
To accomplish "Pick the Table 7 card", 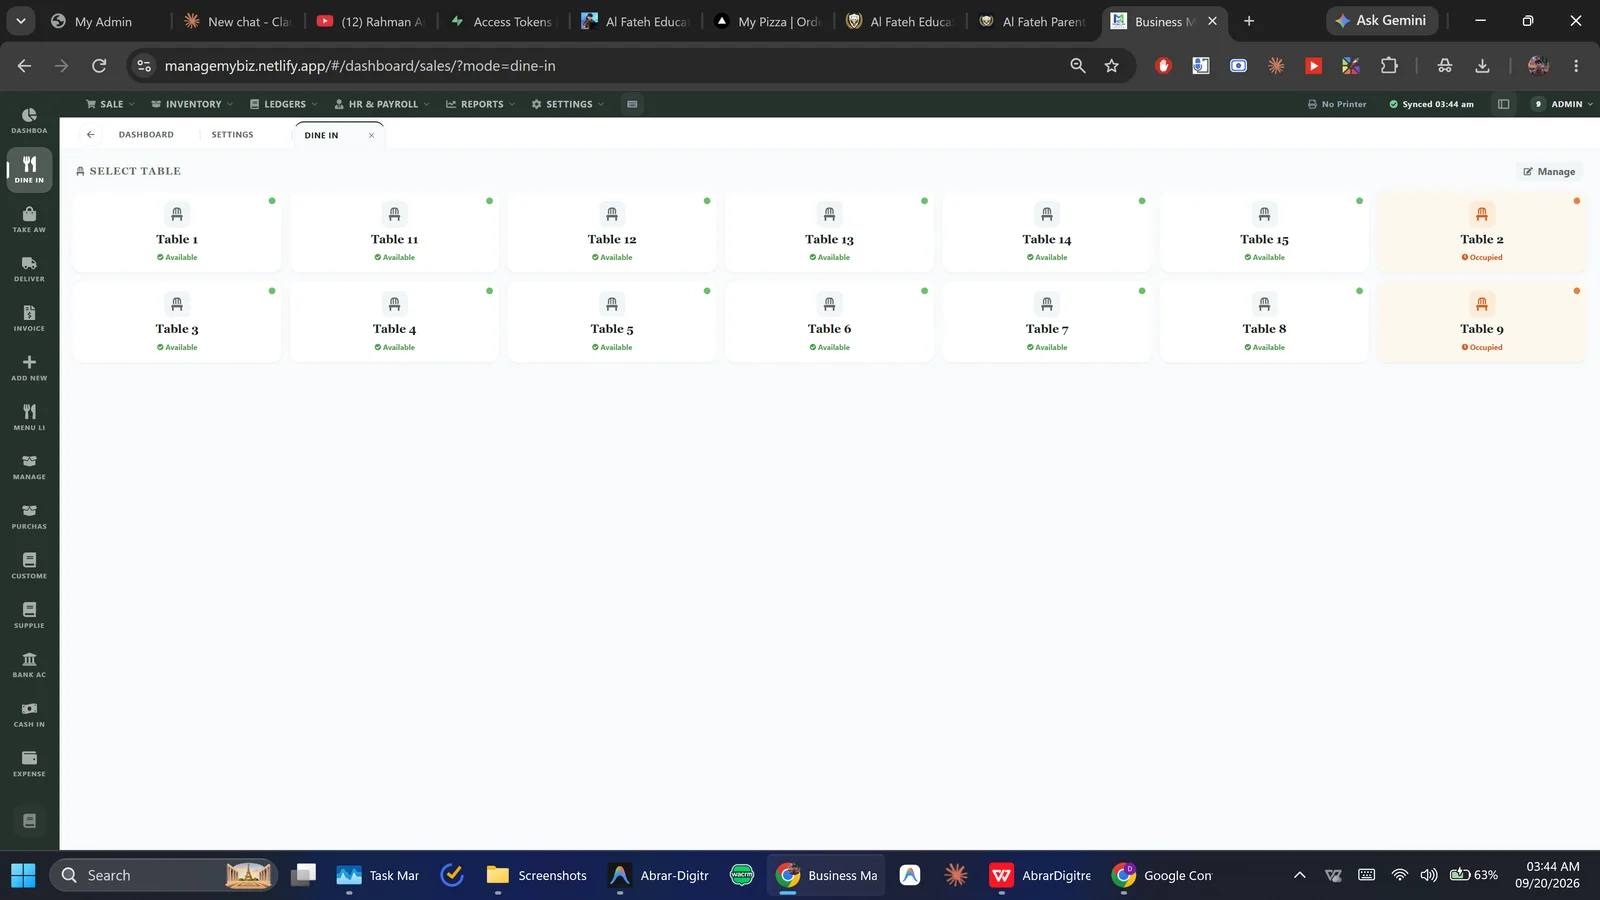I will coord(1047,322).
